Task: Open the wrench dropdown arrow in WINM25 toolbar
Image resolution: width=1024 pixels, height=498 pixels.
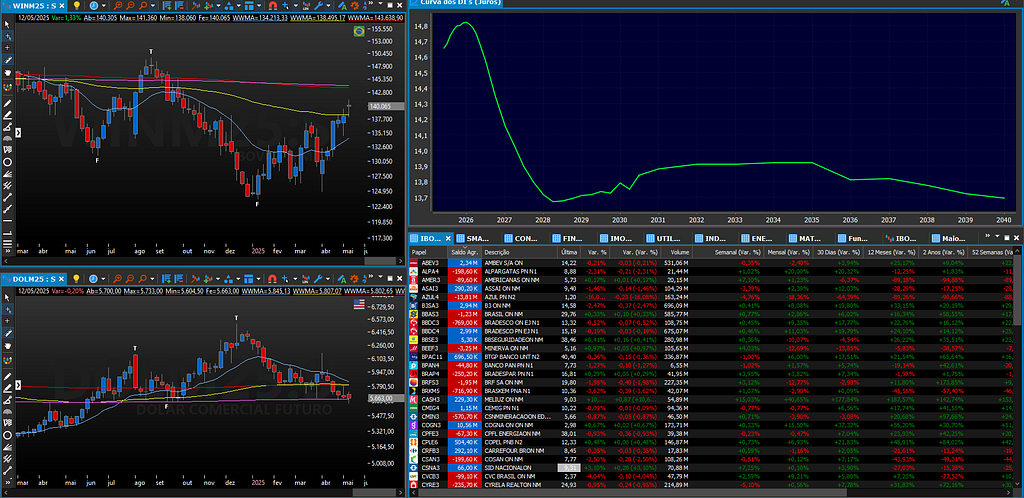Action: point(328,5)
